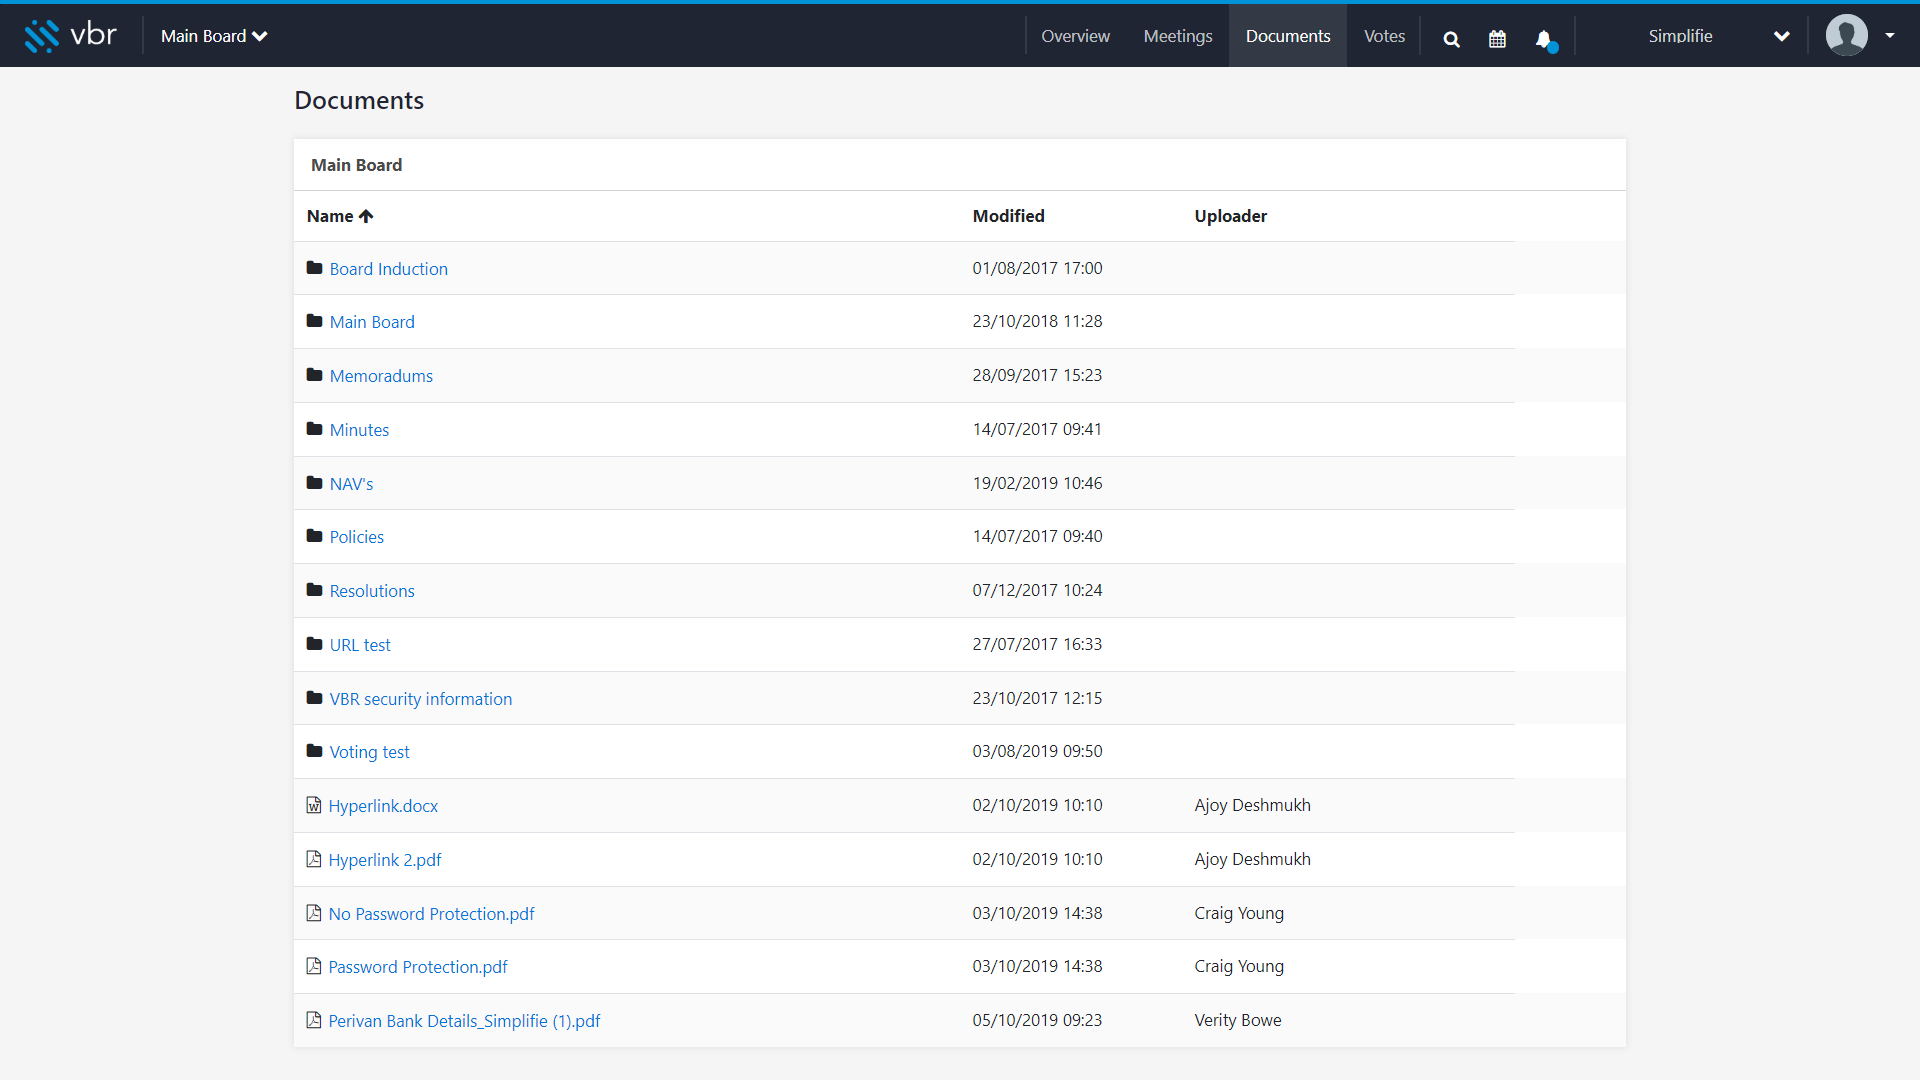Expand the Main Board board selector

click(214, 36)
